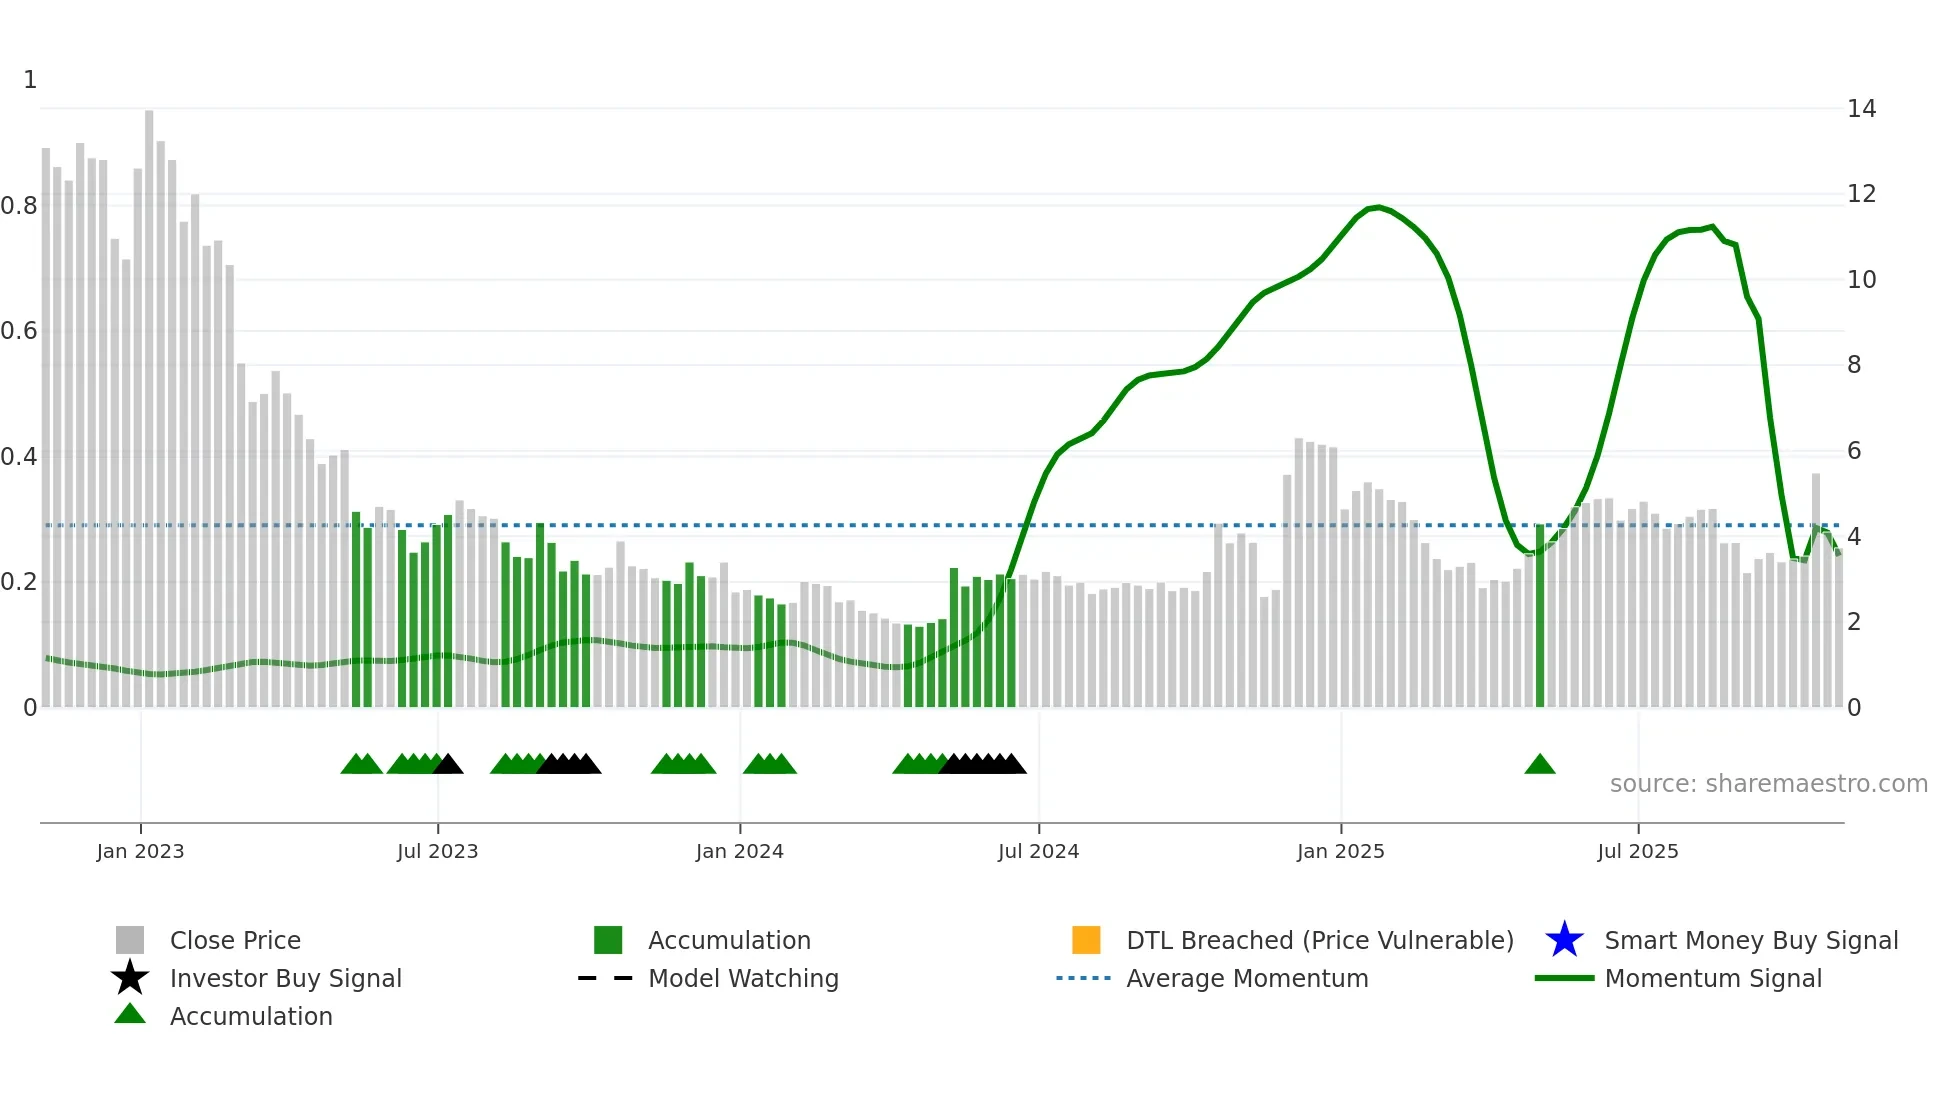Toggle the Close Price legend label
The width and height of the screenshot is (1960, 1102).
(235, 940)
